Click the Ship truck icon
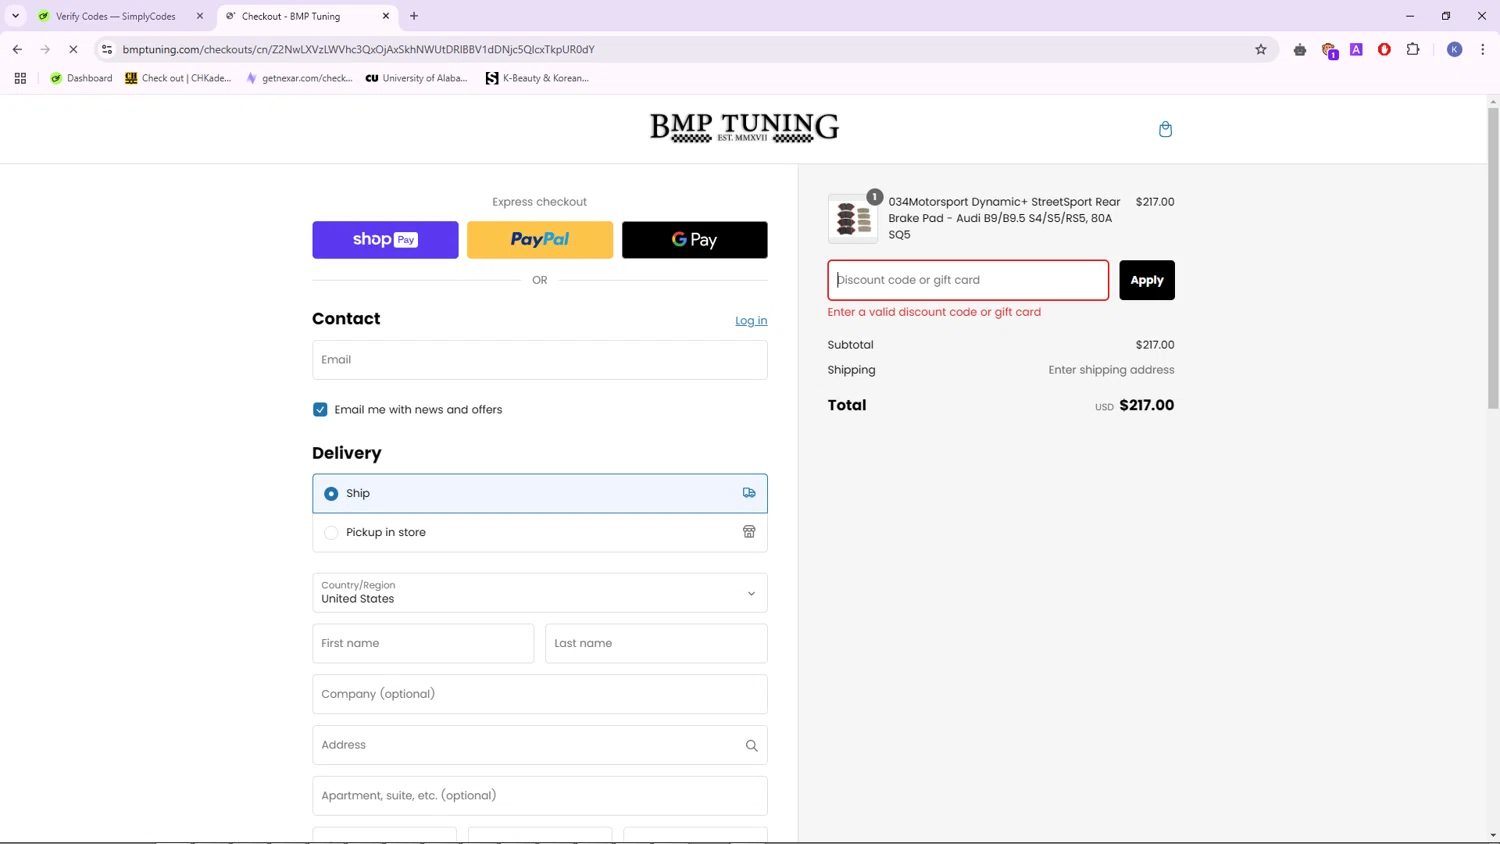The width and height of the screenshot is (1500, 844). (749, 493)
